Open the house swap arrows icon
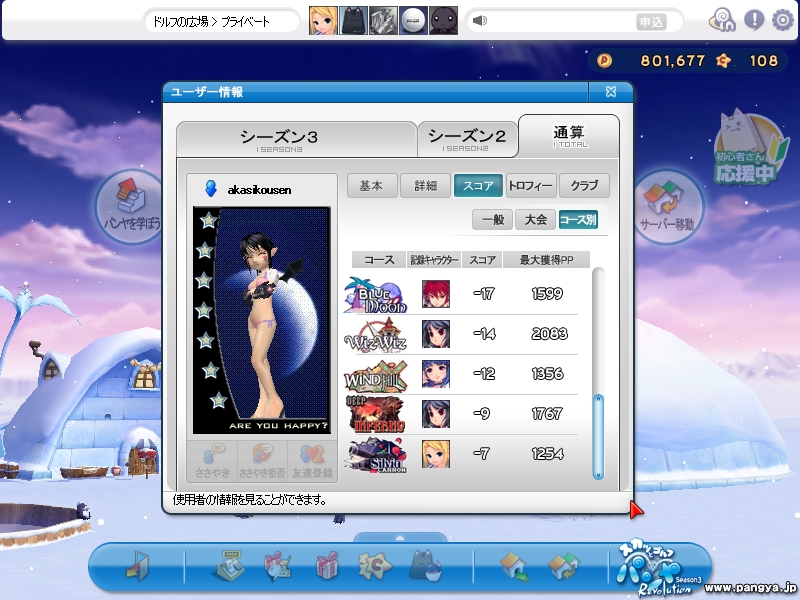800x600 pixels. (563, 566)
